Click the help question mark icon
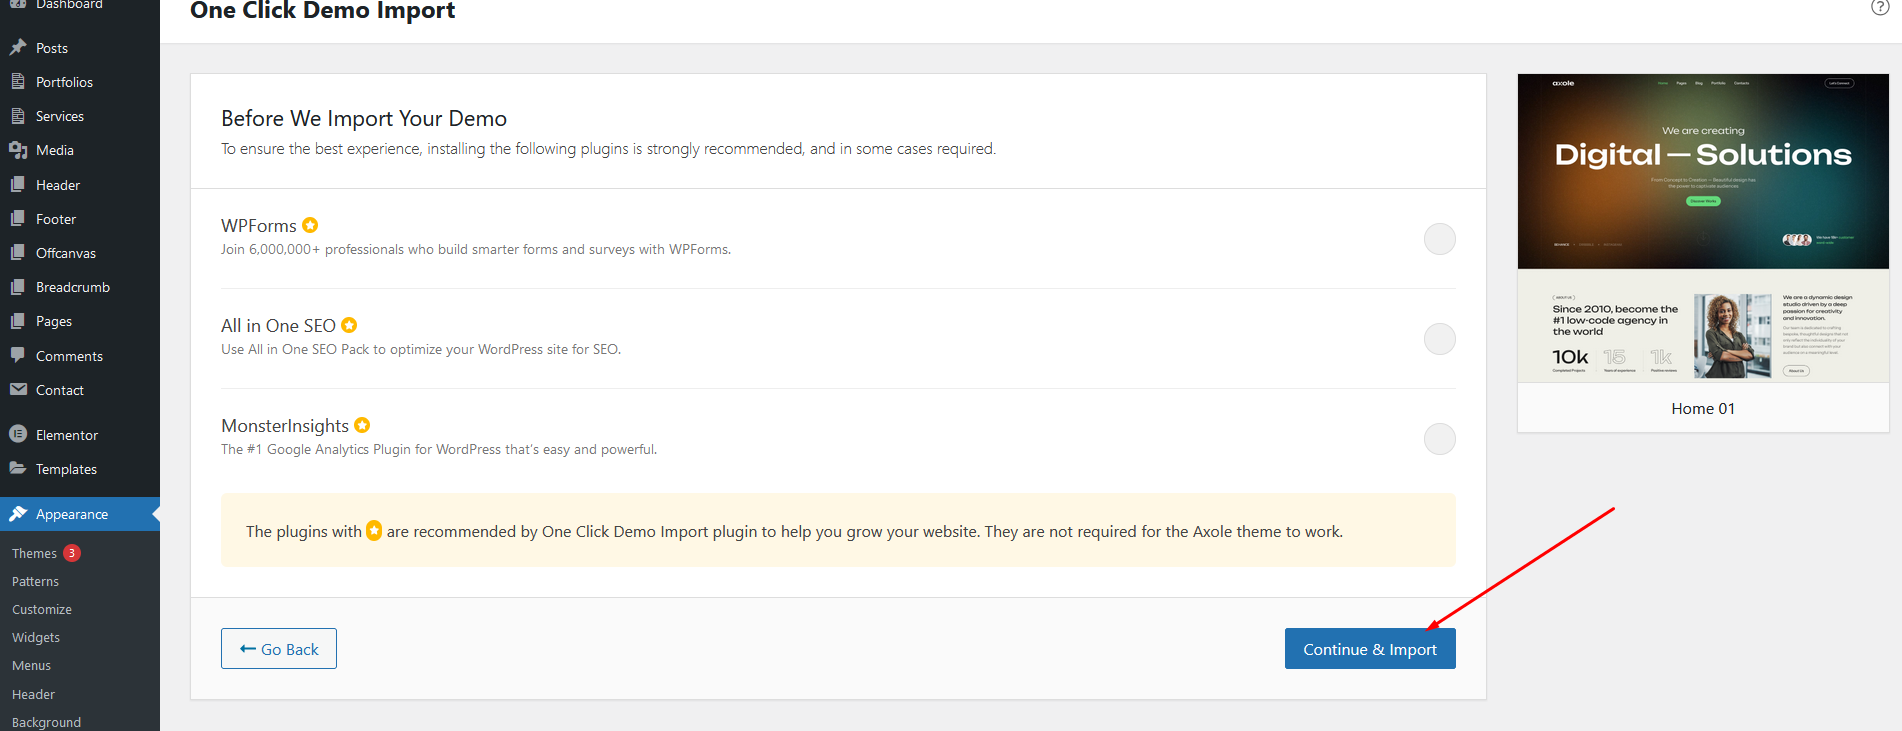 click(x=1880, y=7)
